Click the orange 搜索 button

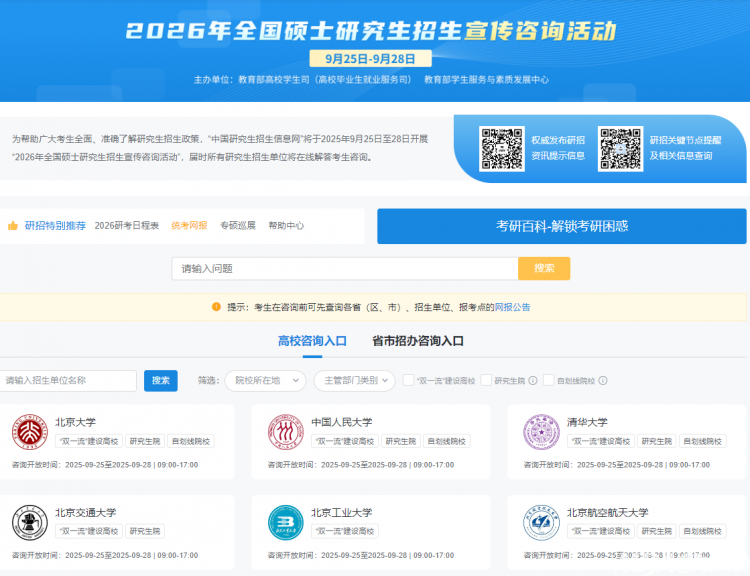(x=544, y=268)
